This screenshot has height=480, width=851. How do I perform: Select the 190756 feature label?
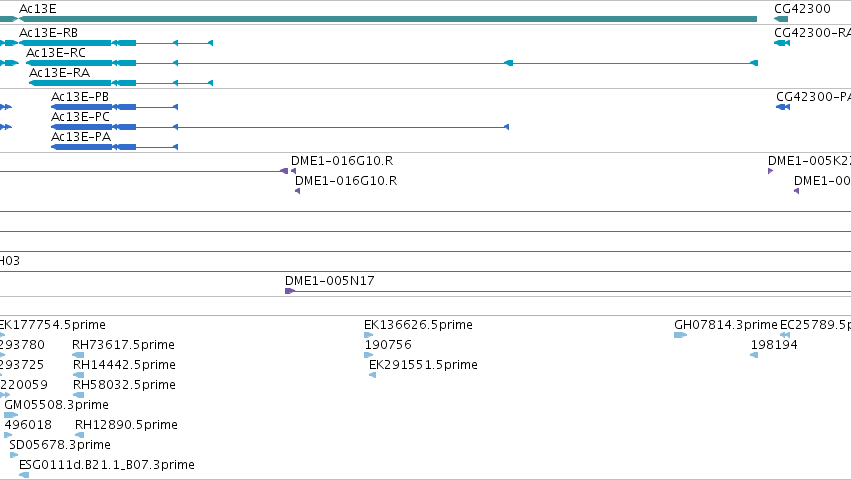tap(388, 345)
